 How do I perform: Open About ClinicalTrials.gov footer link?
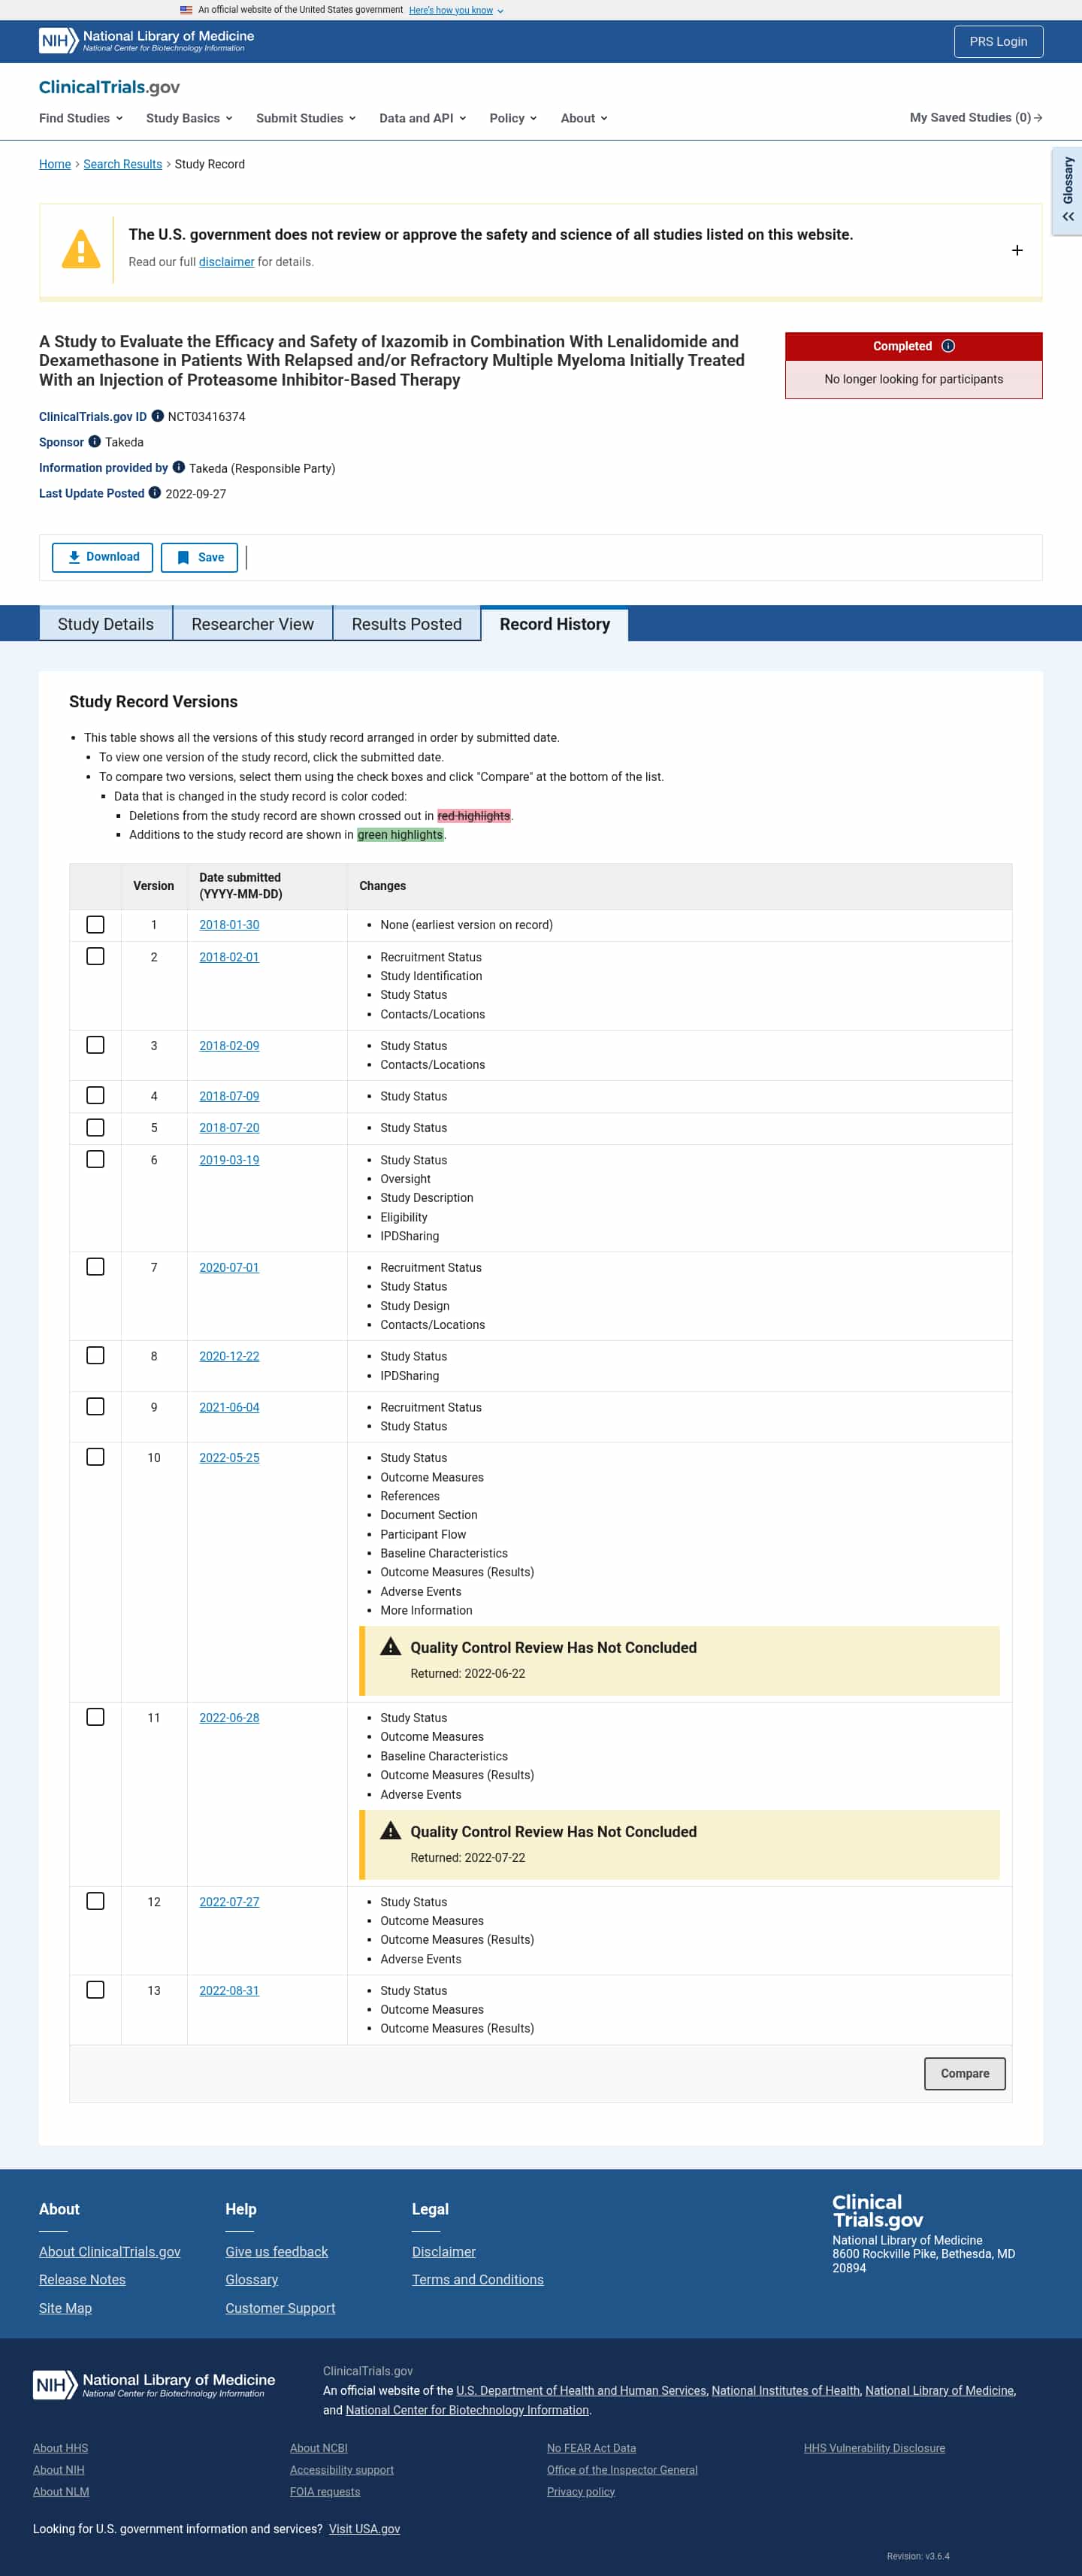point(110,2251)
